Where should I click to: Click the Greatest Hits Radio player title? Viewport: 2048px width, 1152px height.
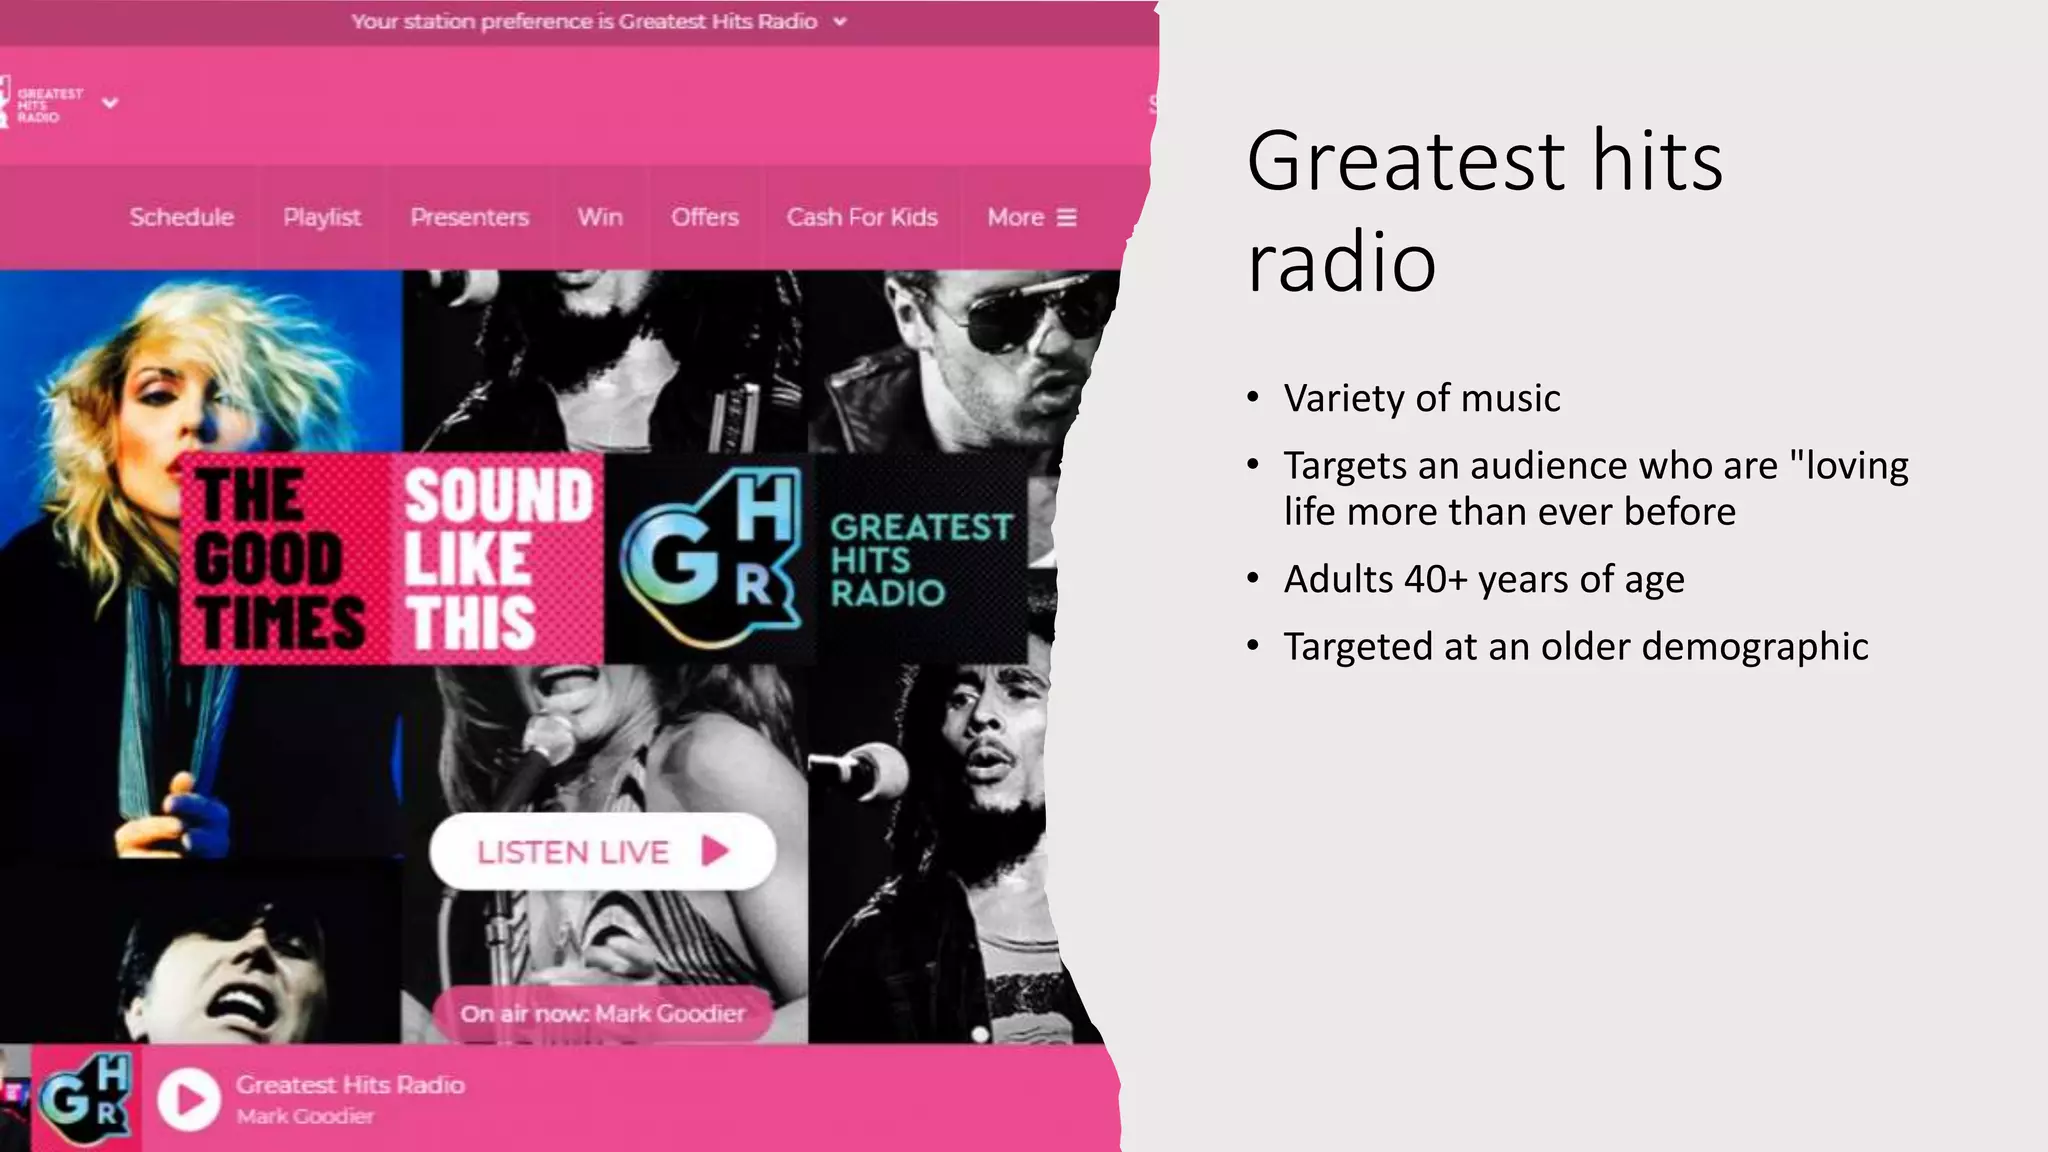tap(350, 1084)
